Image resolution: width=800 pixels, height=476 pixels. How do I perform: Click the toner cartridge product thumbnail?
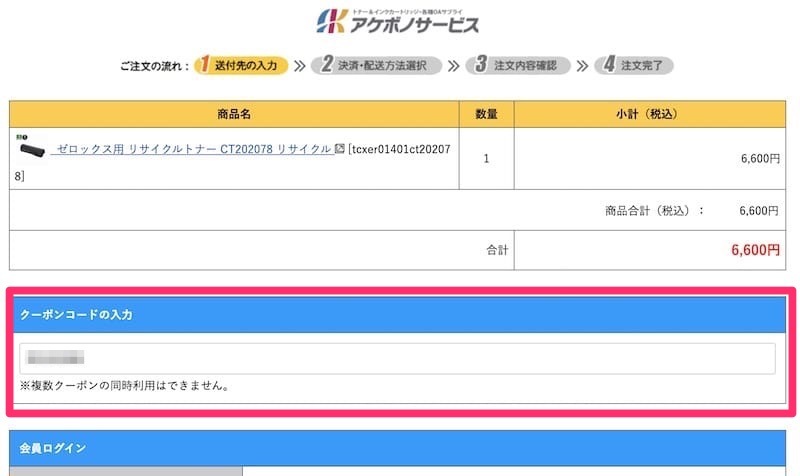click(x=32, y=149)
